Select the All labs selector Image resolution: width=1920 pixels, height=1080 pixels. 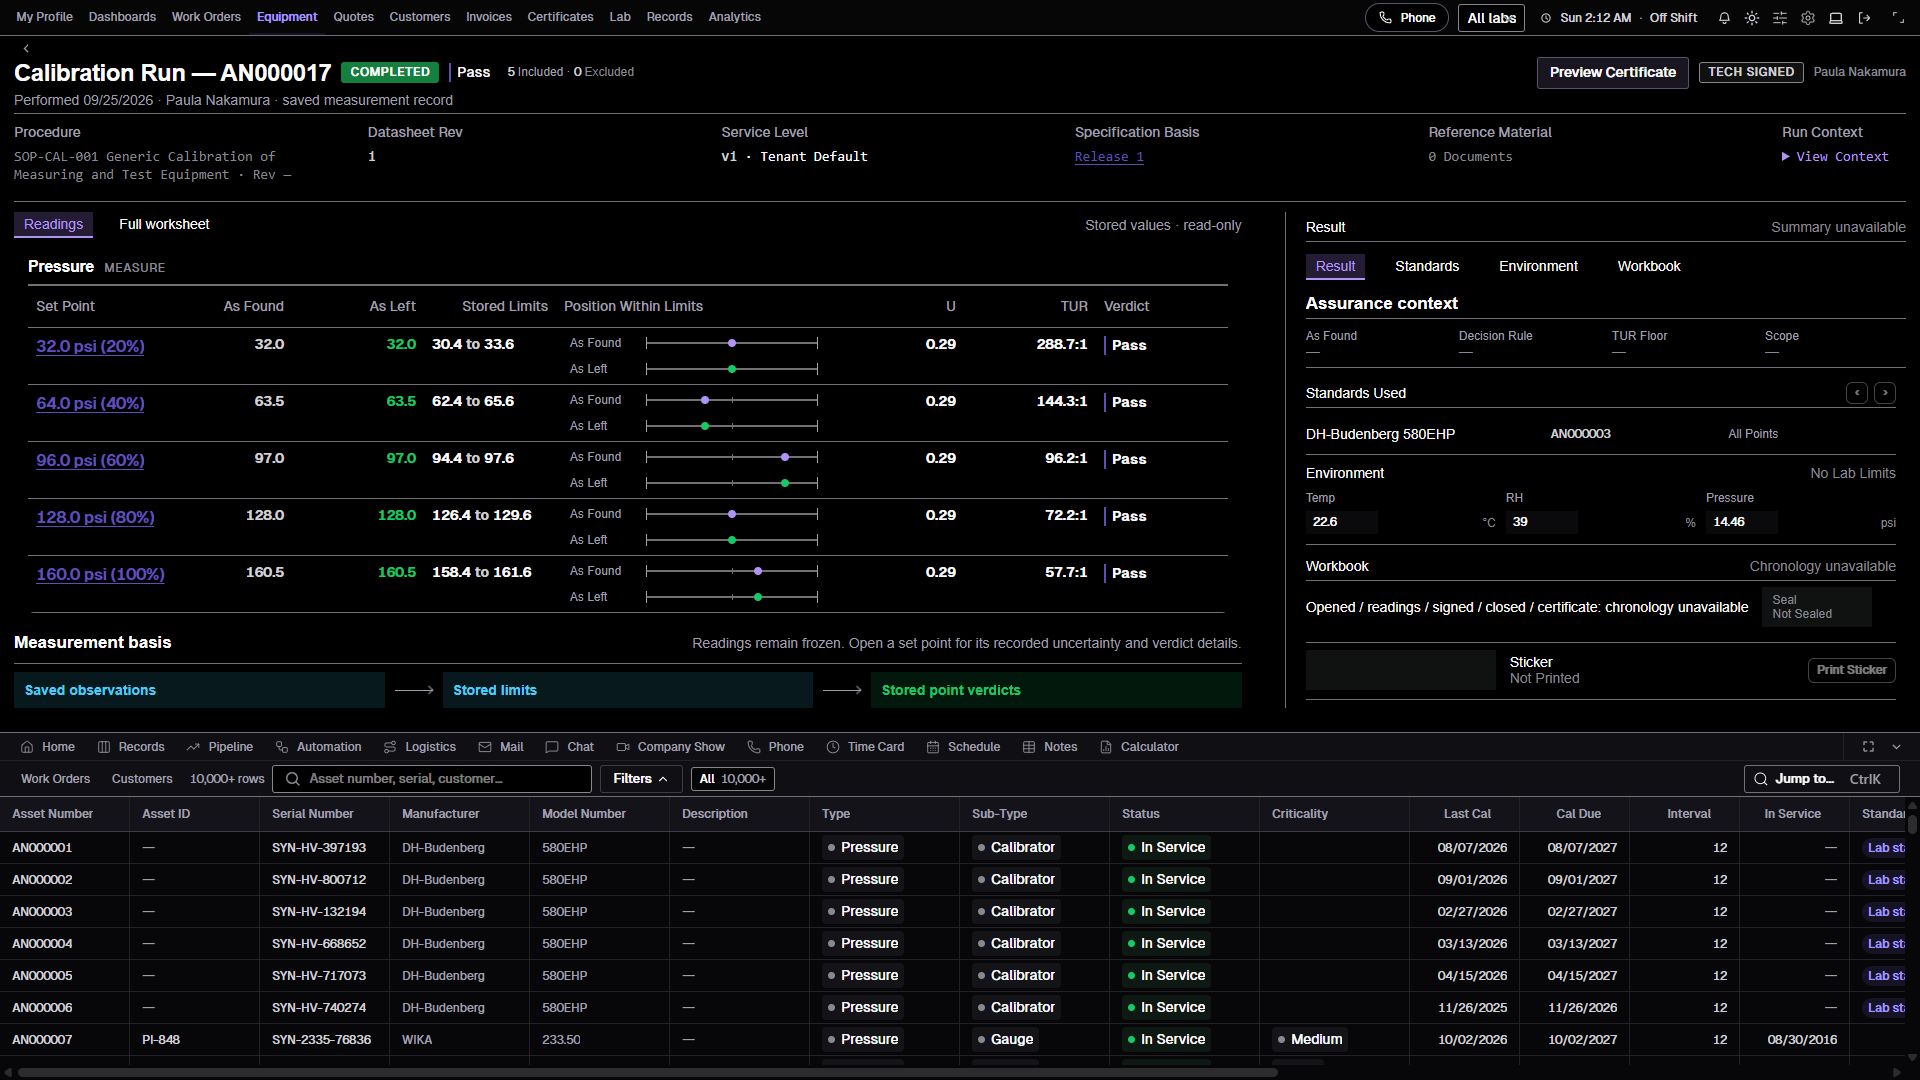click(1491, 18)
